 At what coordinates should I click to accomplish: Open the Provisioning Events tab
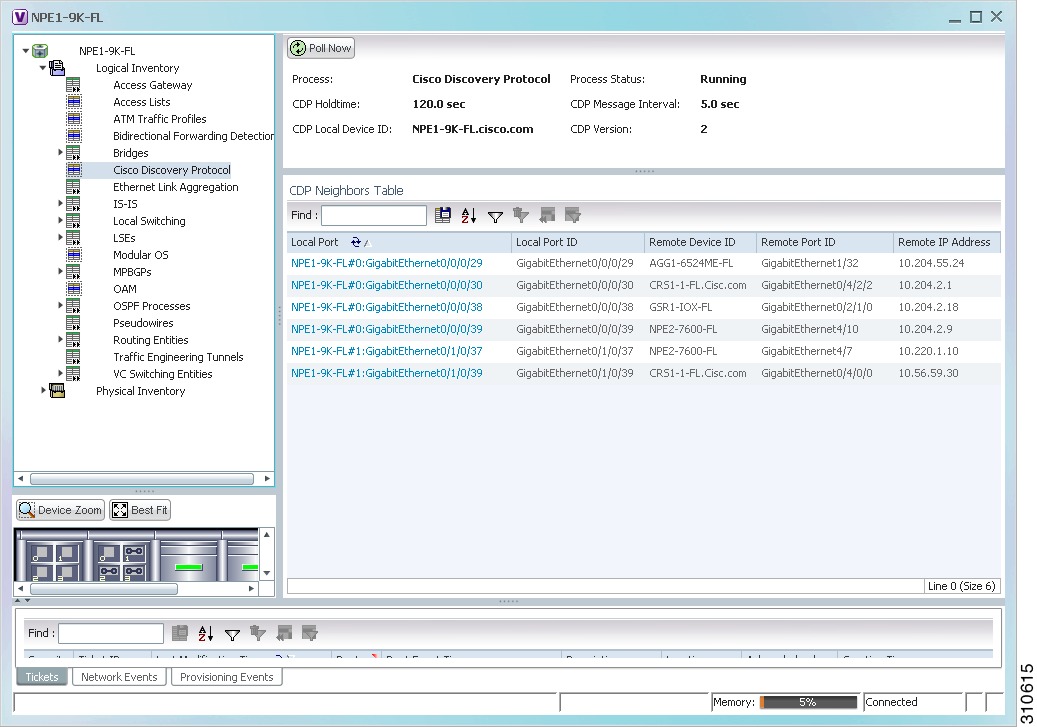click(x=227, y=677)
